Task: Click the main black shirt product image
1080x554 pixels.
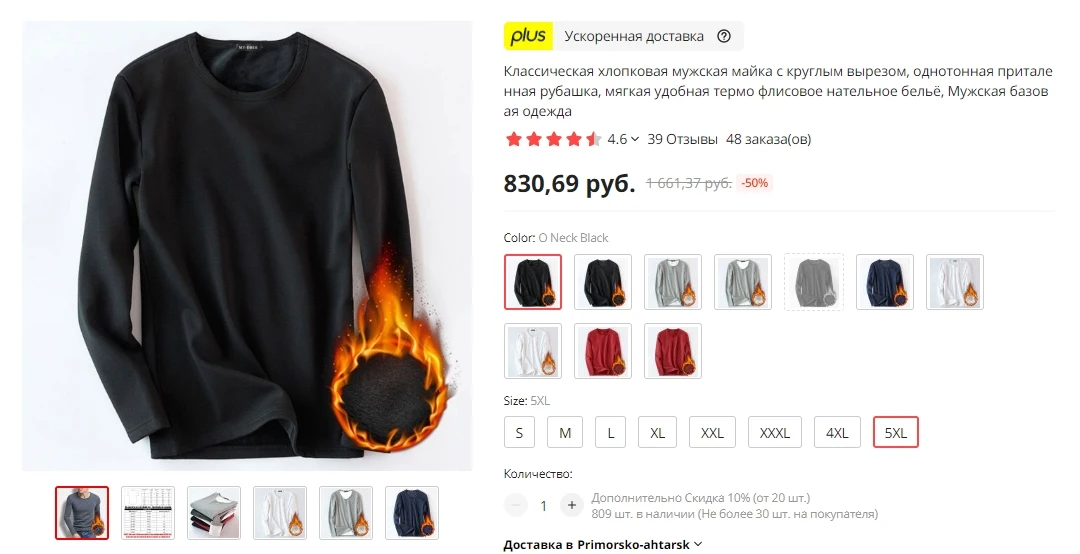Action: tap(247, 246)
